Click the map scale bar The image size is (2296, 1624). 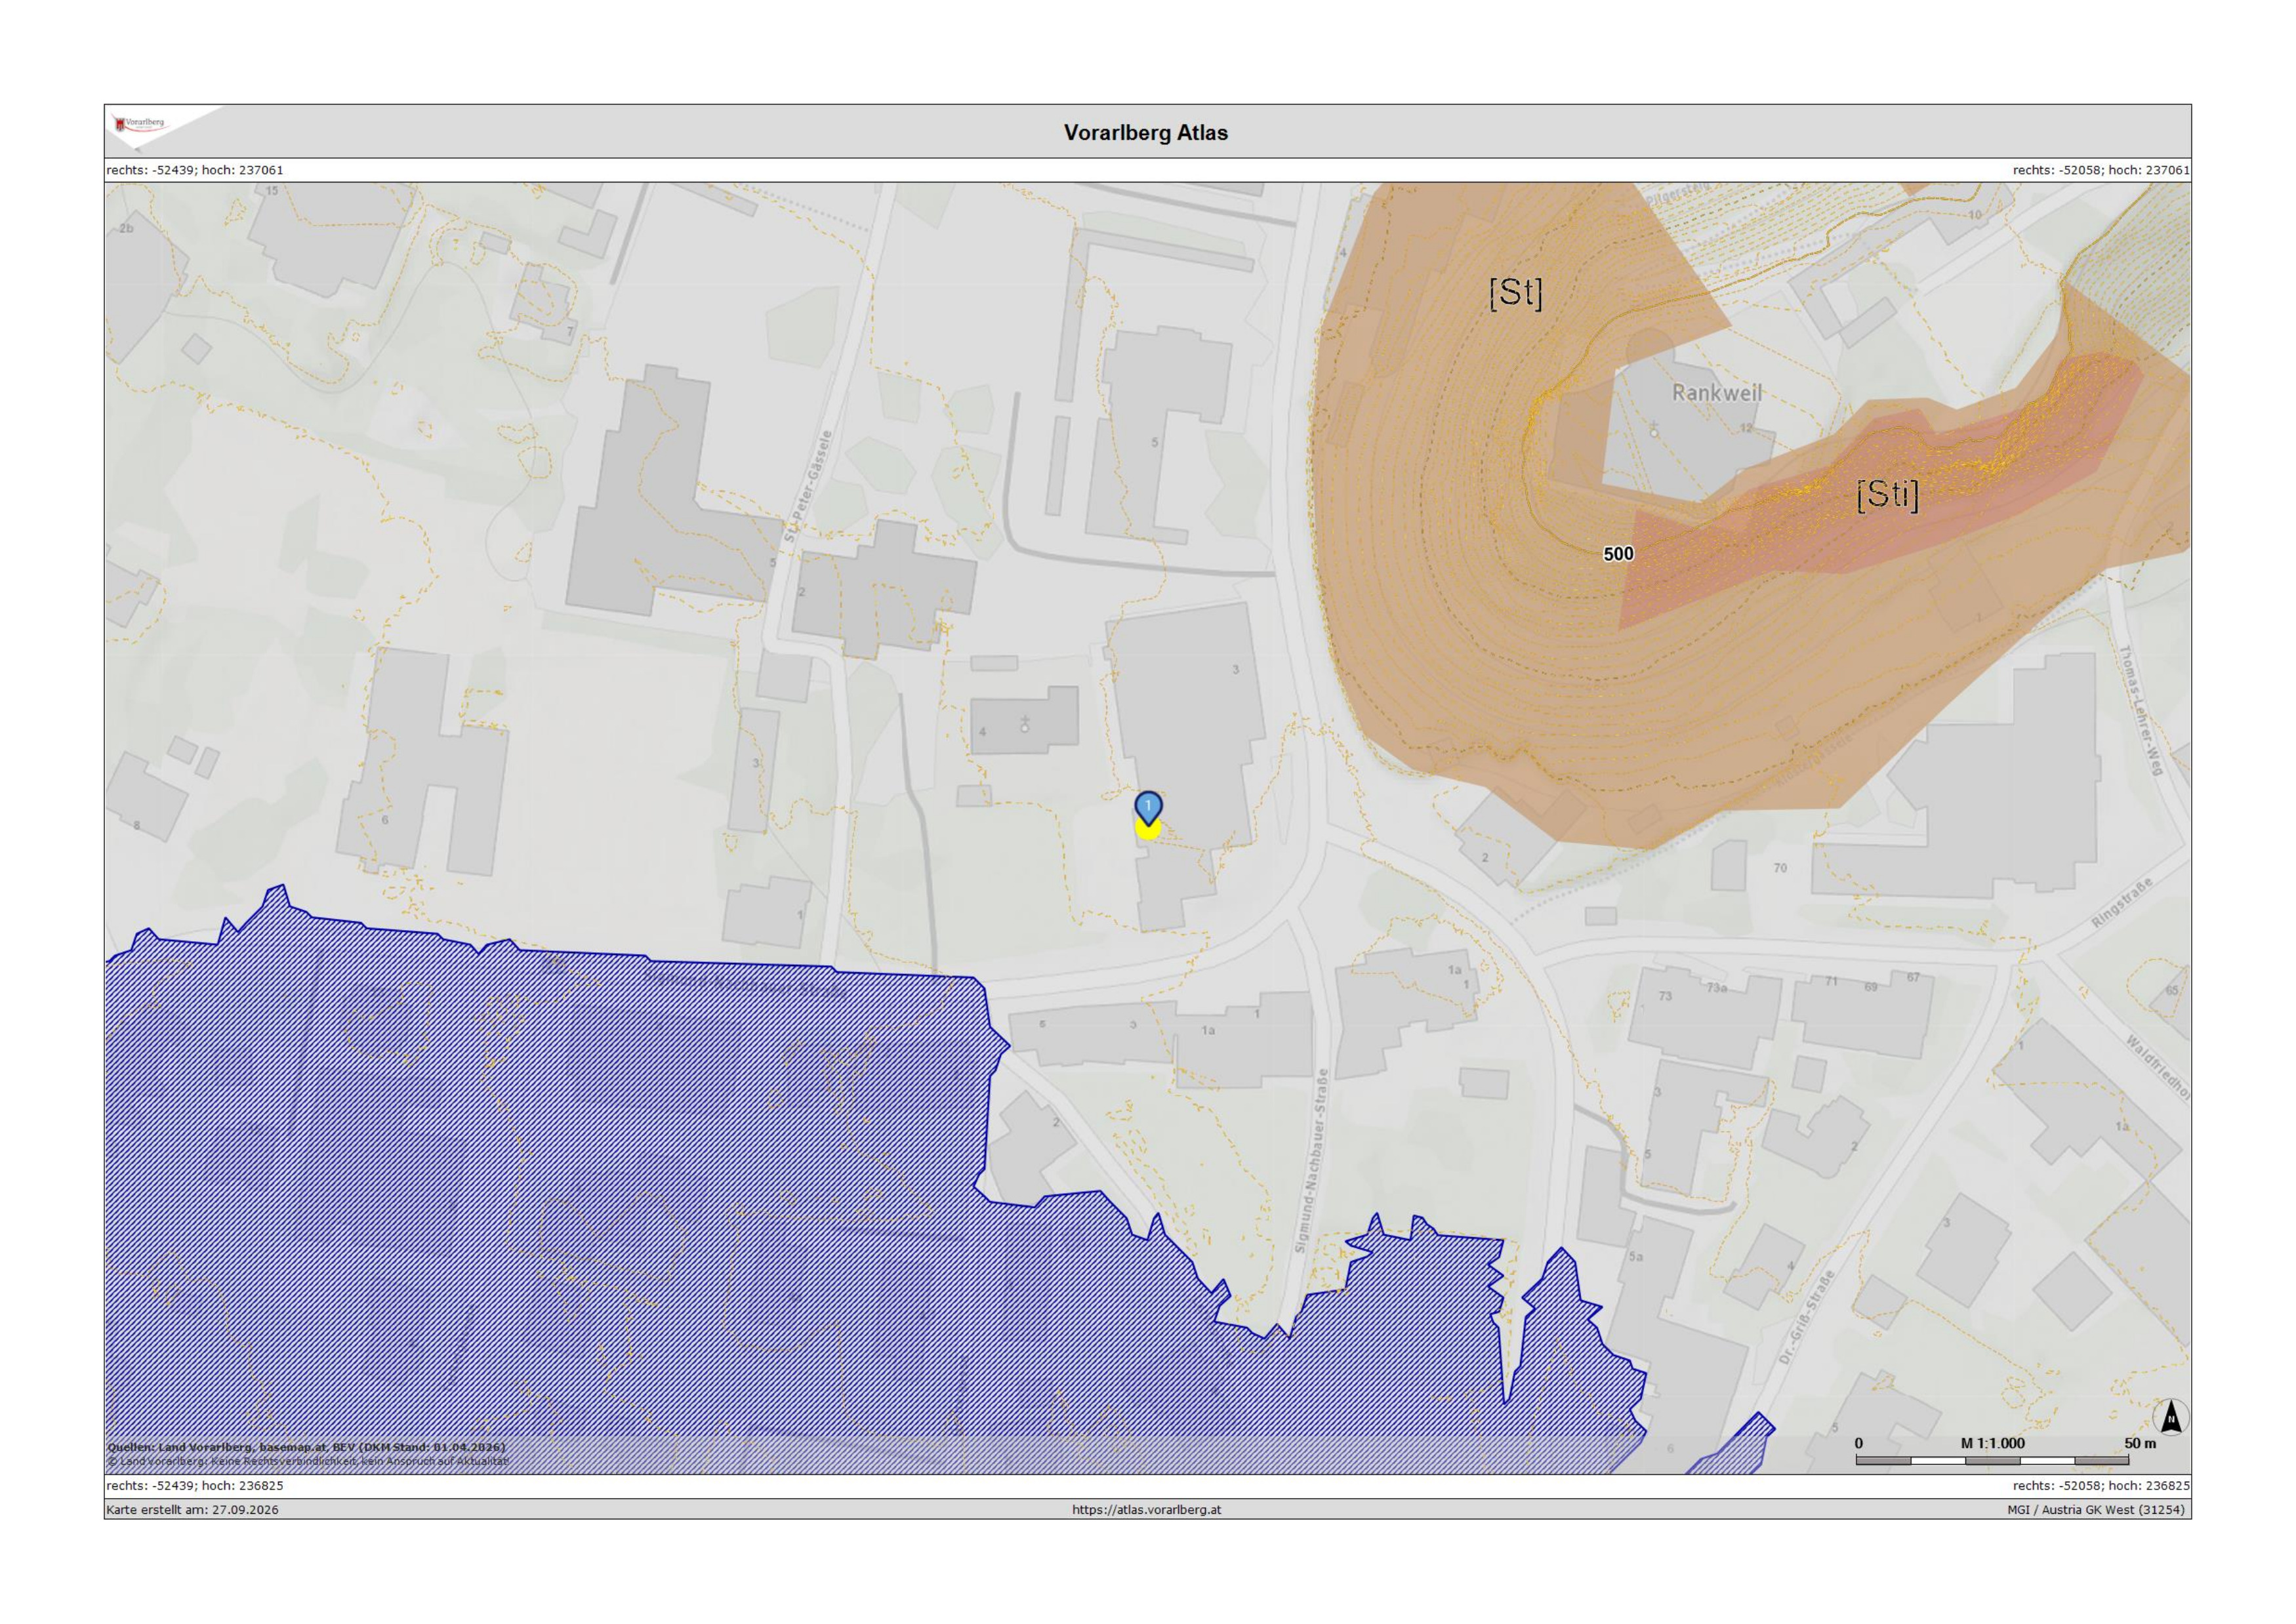pos(1992,1460)
